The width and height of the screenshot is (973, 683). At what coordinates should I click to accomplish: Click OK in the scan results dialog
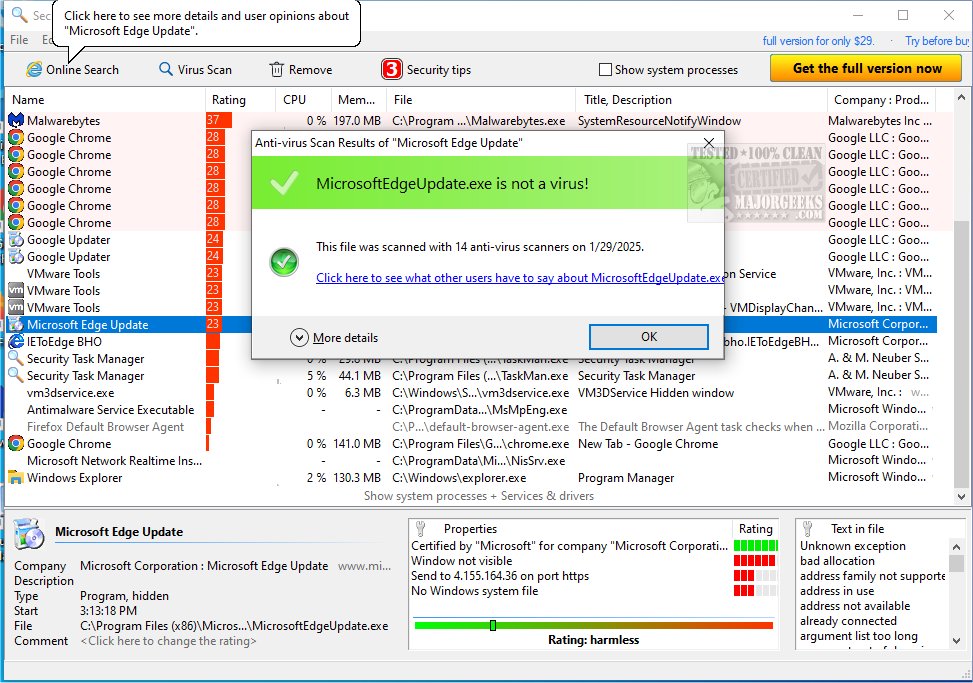pyautogui.click(x=648, y=337)
